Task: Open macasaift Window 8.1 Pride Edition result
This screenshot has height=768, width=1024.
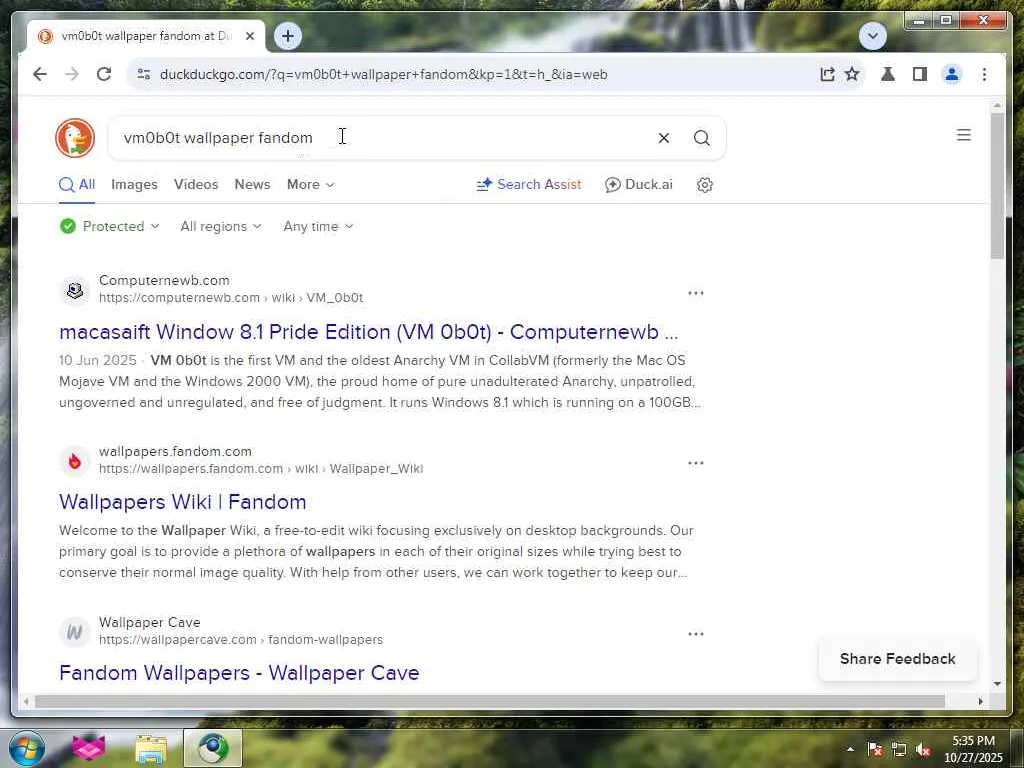Action: (x=369, y=332)
